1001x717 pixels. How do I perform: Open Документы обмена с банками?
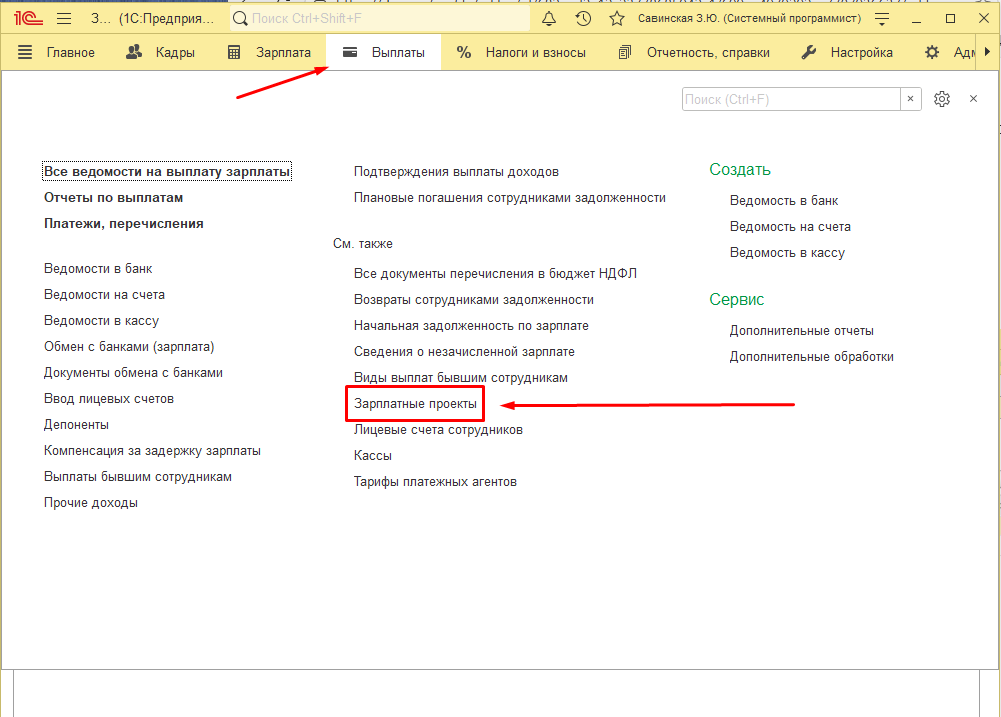133,373
